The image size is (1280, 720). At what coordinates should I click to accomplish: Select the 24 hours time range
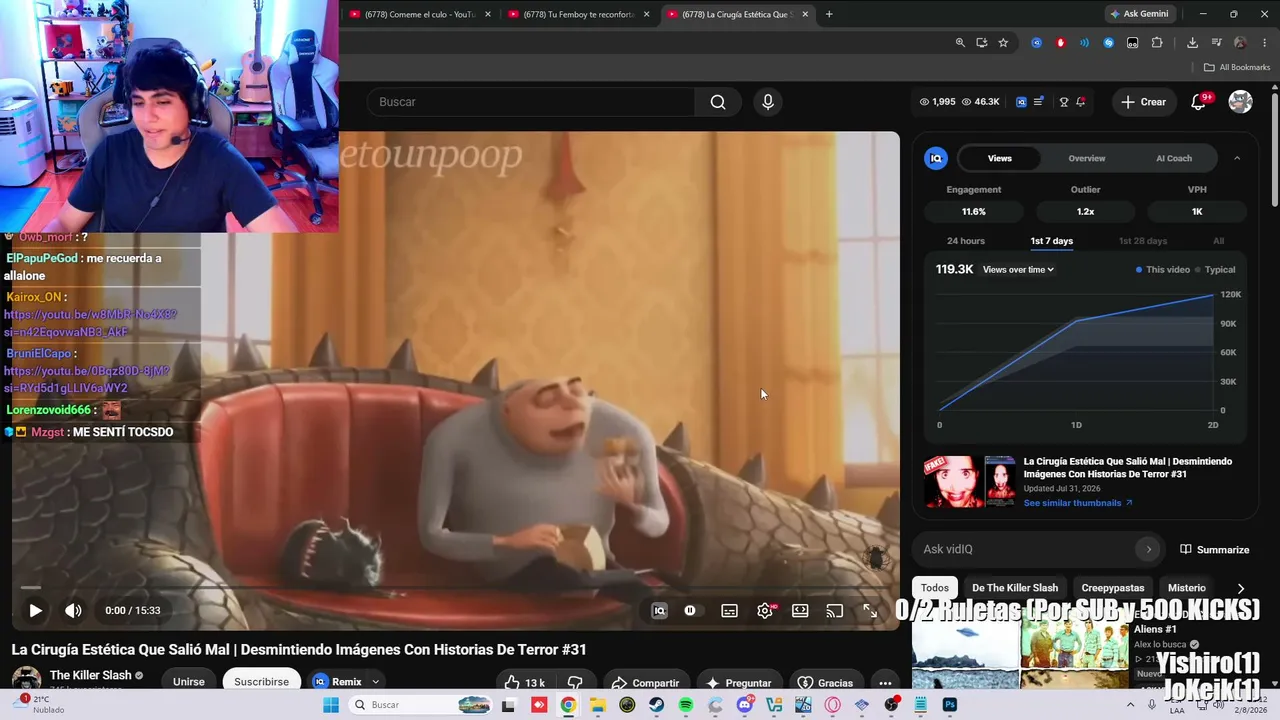(966, 241)
